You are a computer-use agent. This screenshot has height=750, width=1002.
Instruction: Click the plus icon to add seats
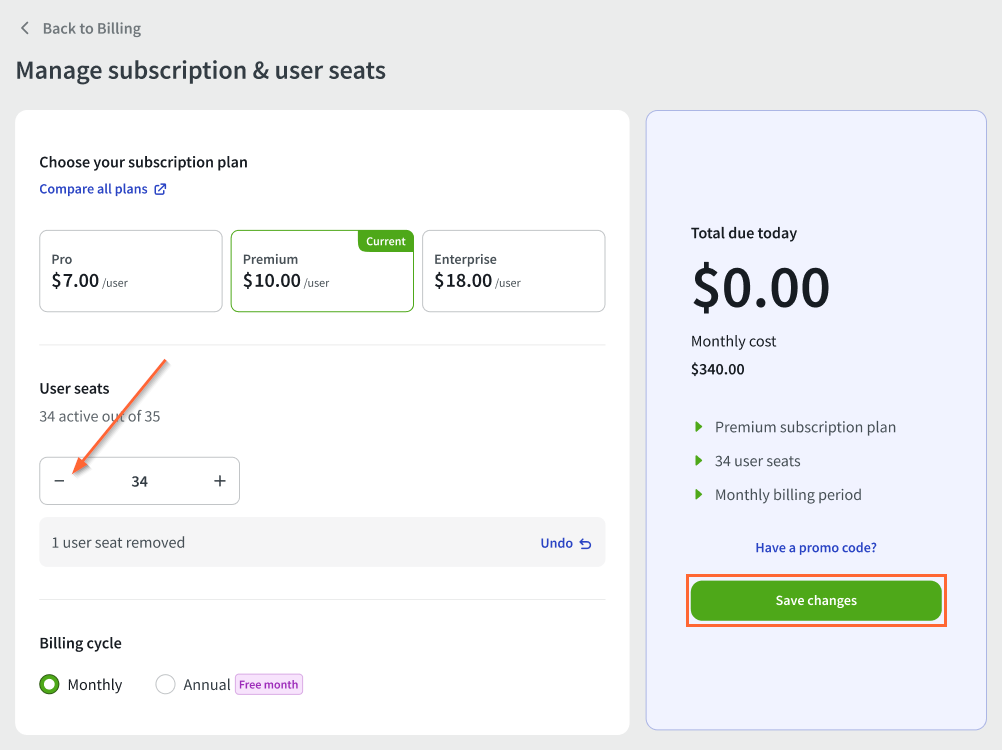tap(220, 481)
